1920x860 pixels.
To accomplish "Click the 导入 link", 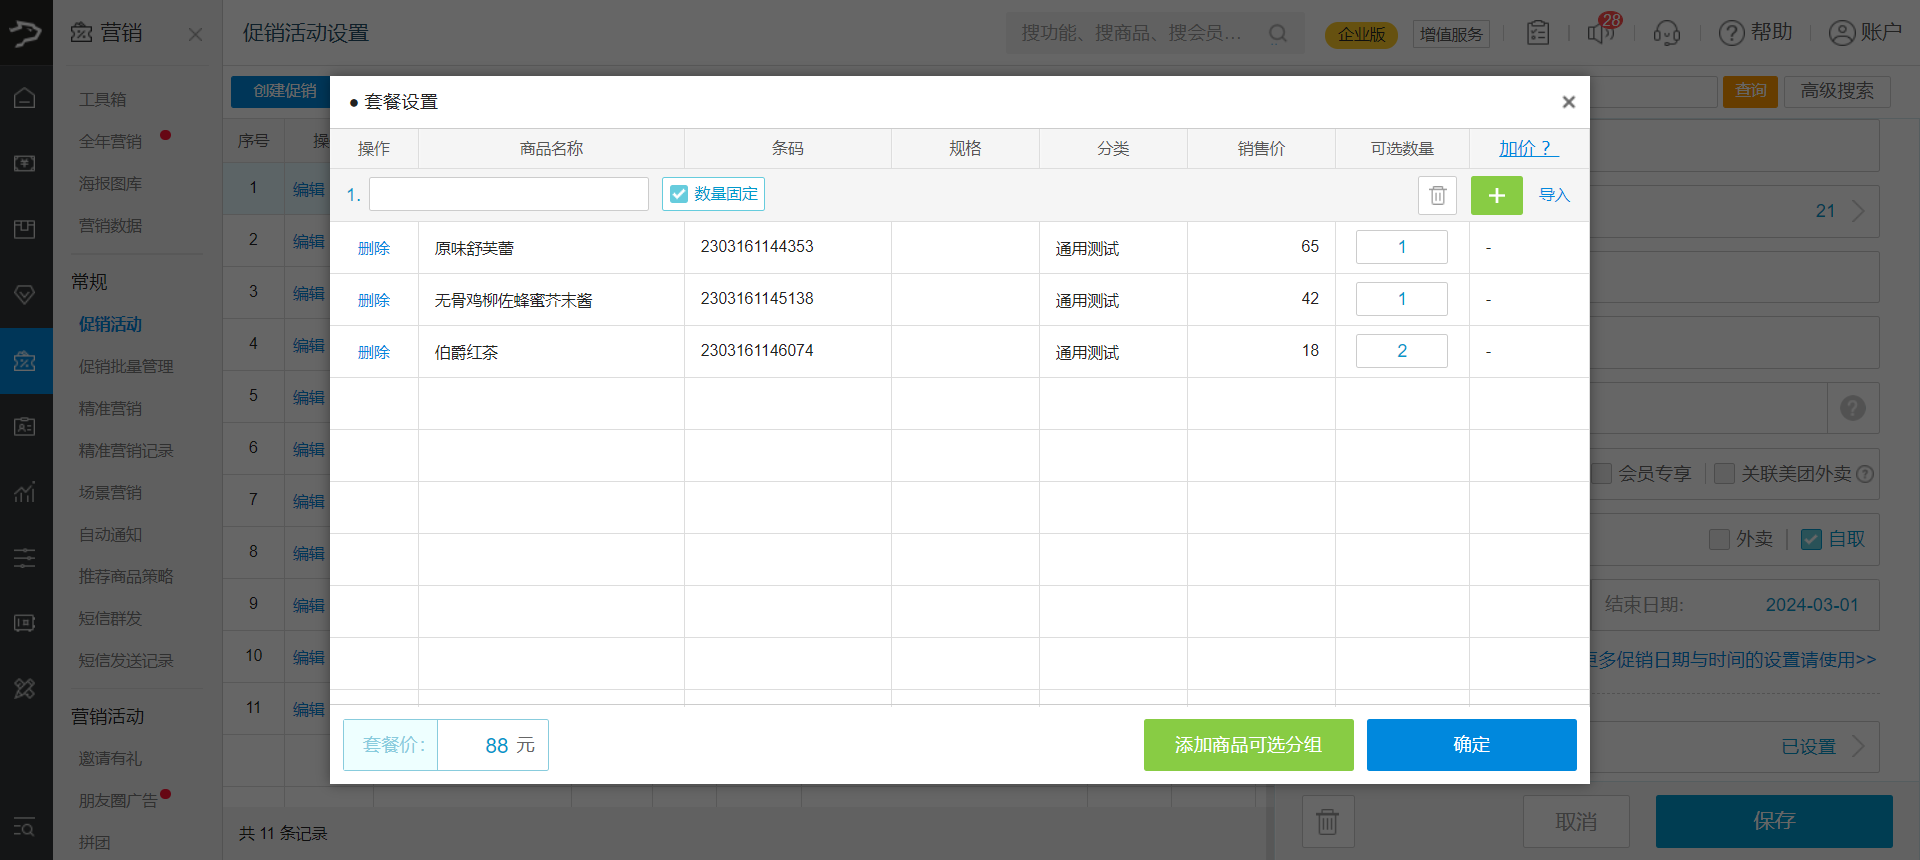I will 1554,195.
